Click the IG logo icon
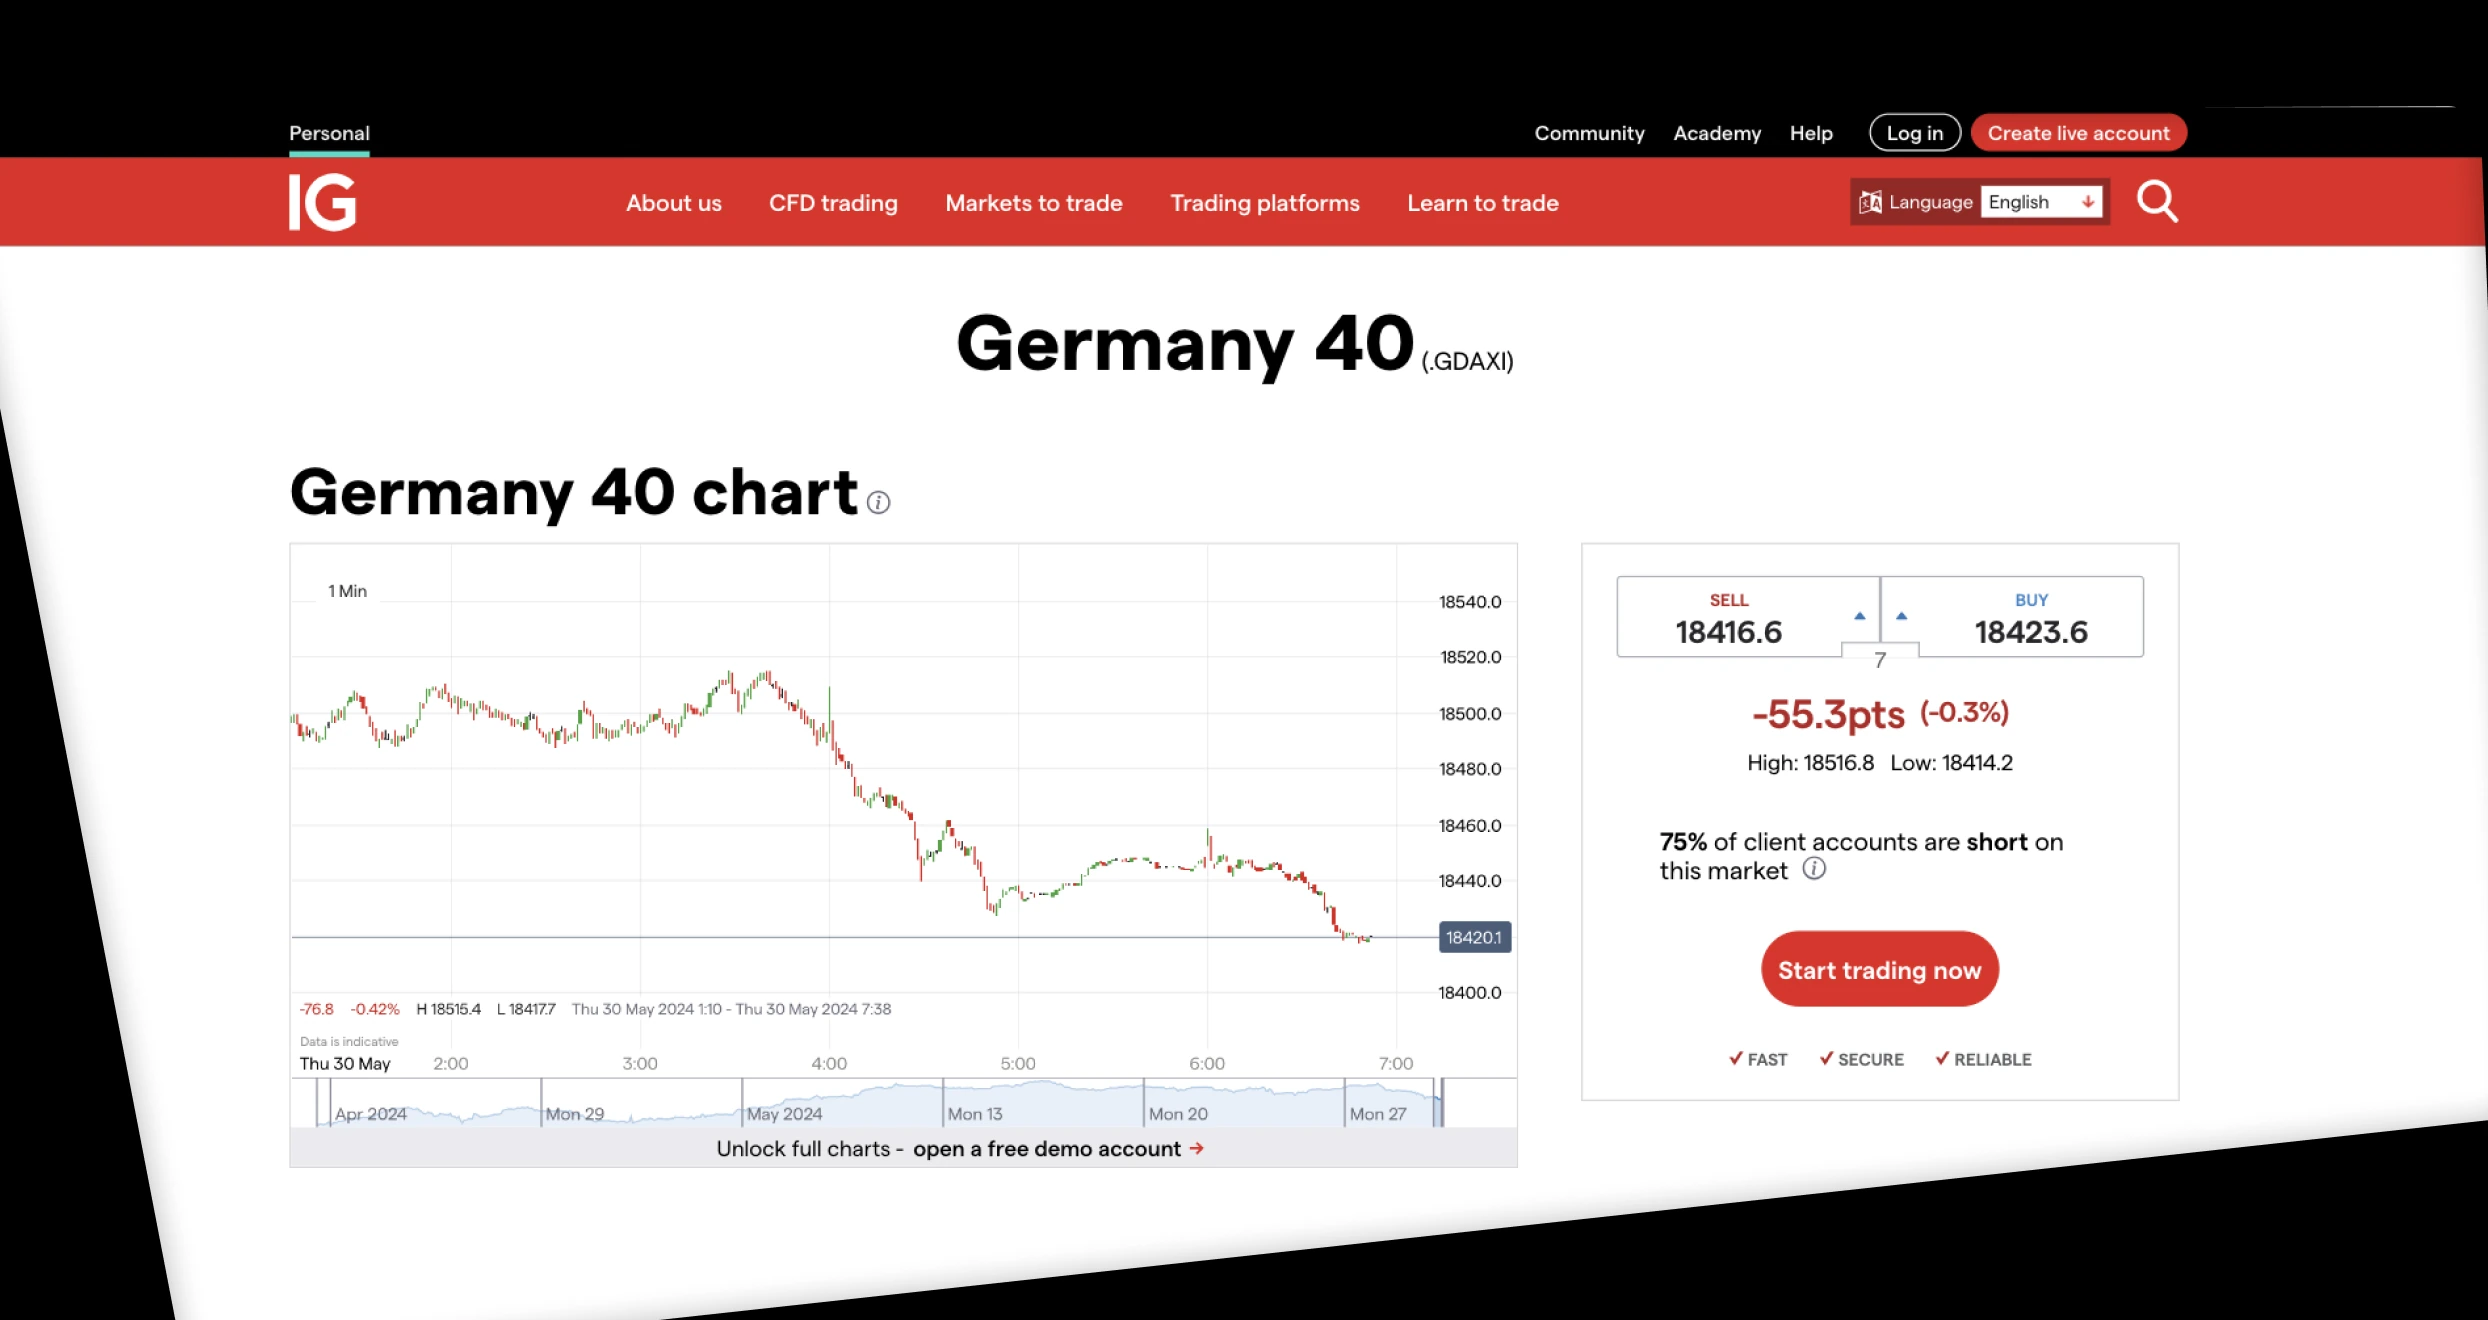 coord(324,201)
